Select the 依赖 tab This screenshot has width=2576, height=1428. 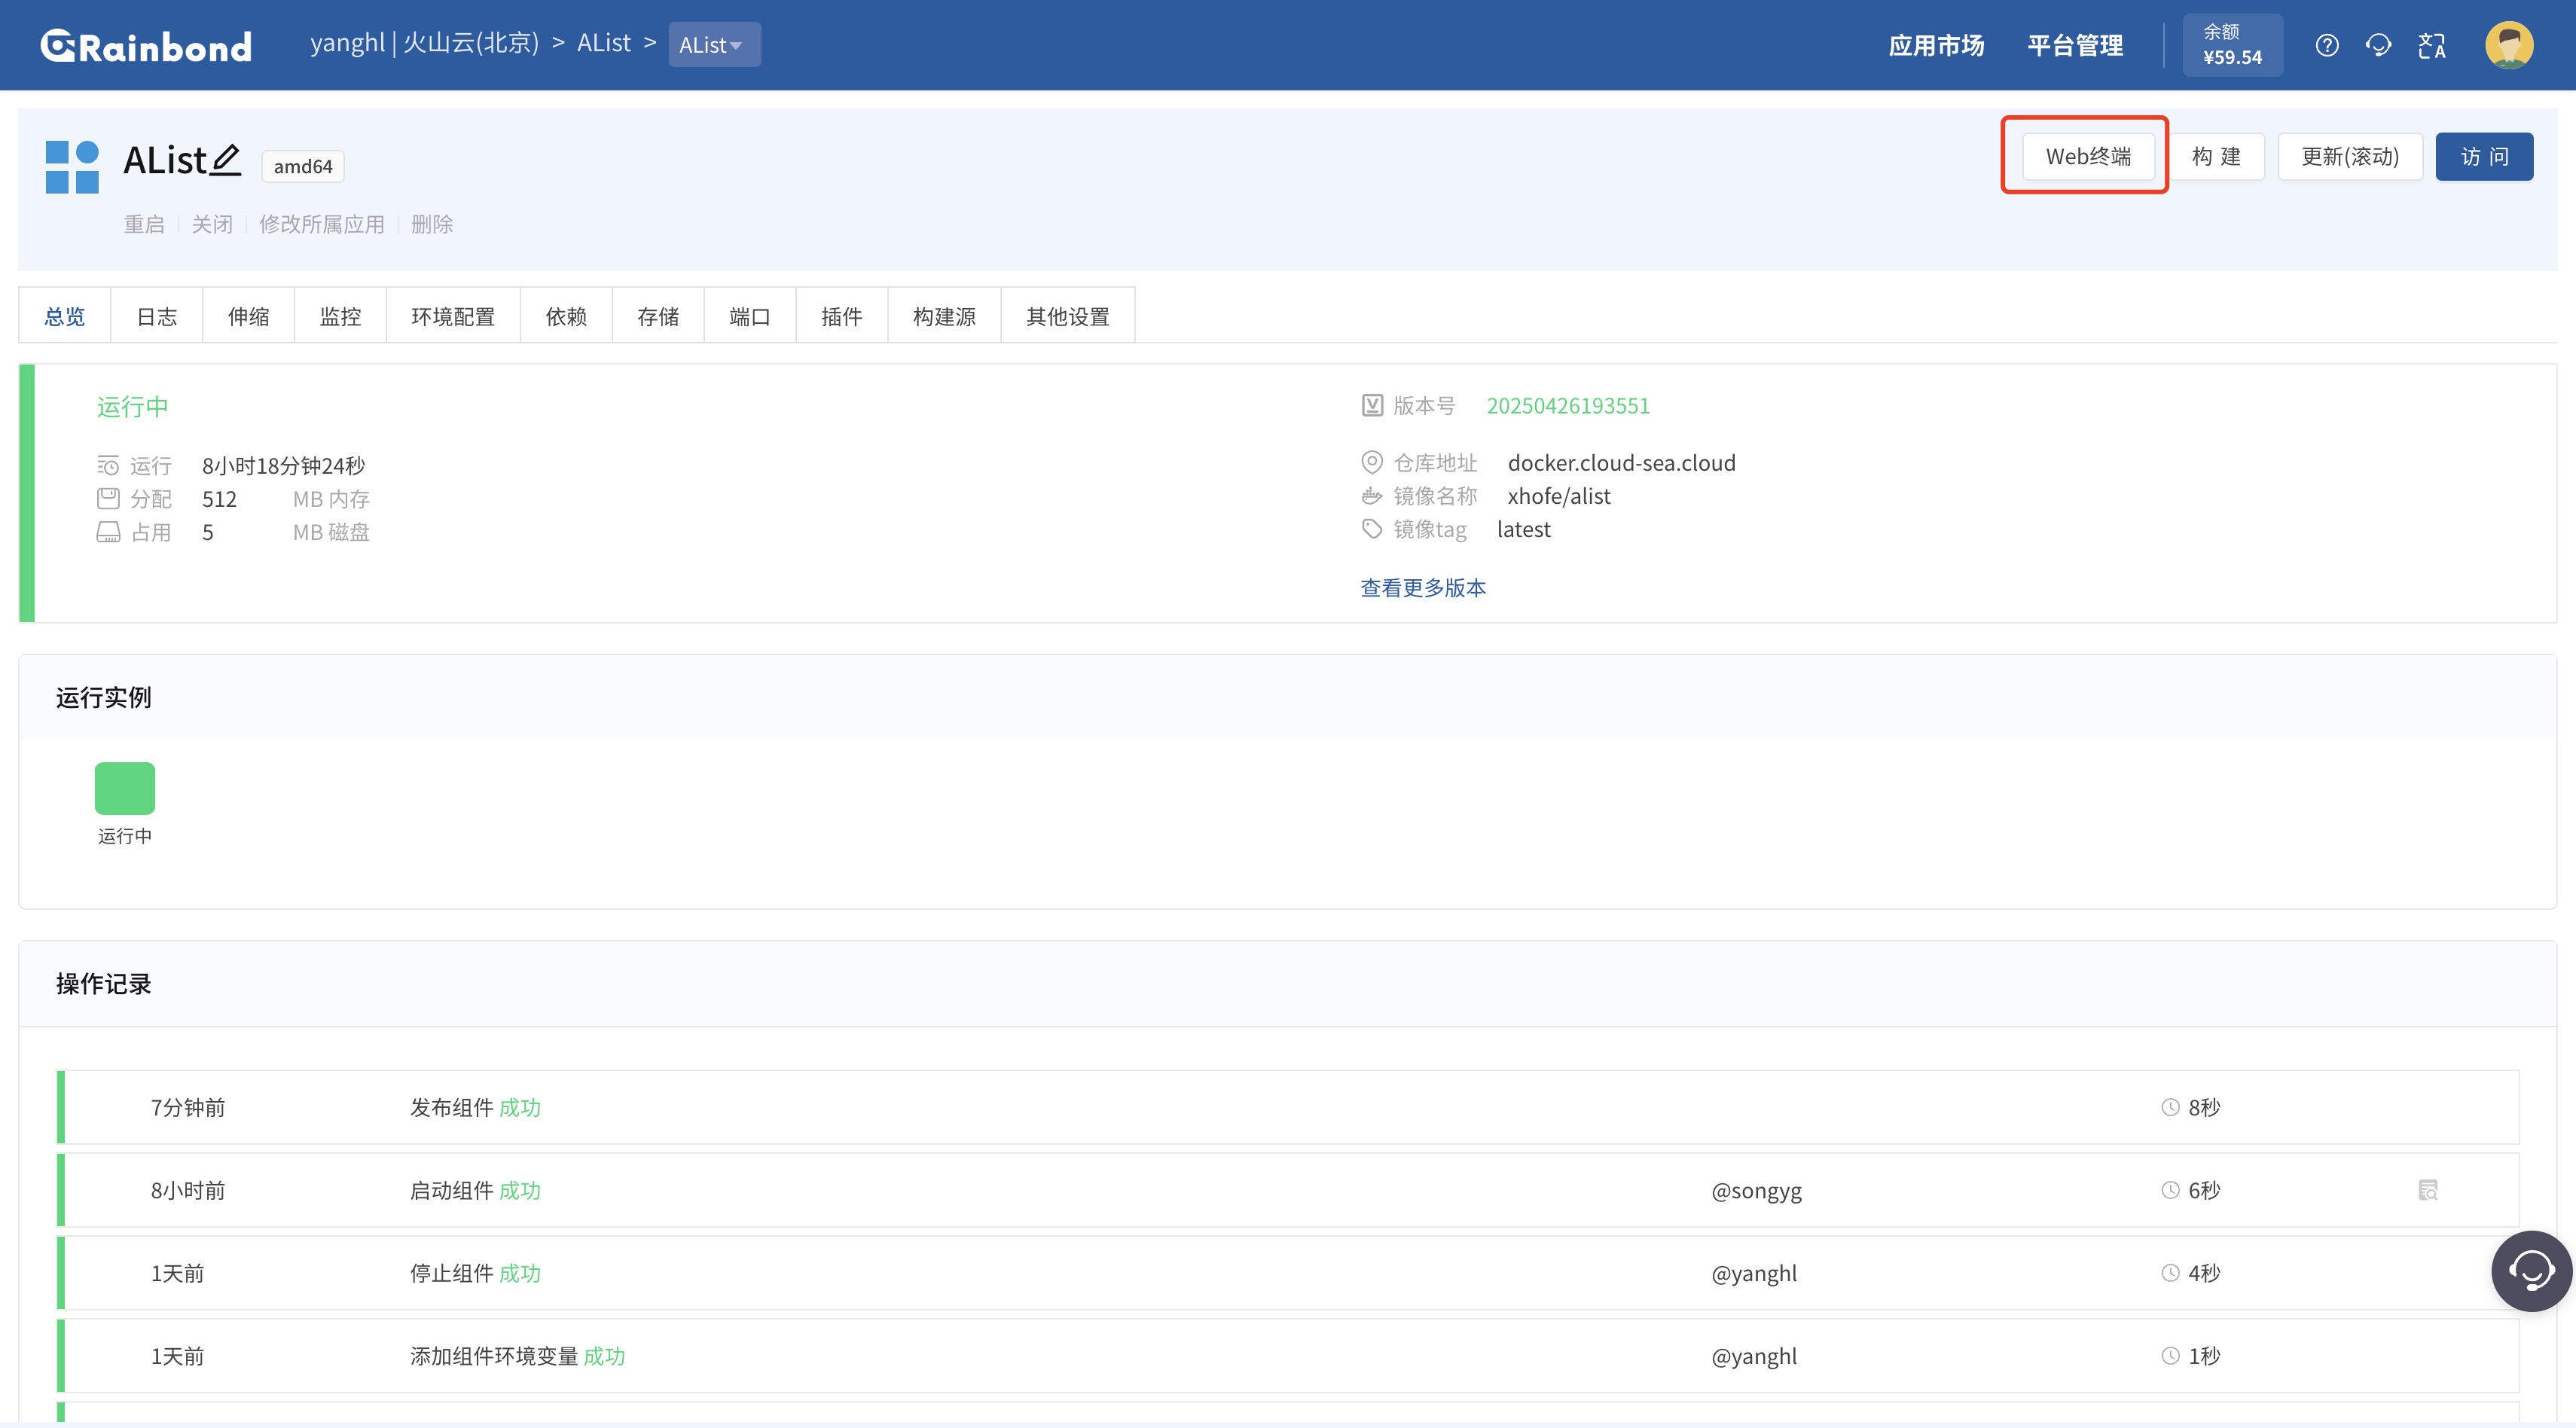[567, 316]
